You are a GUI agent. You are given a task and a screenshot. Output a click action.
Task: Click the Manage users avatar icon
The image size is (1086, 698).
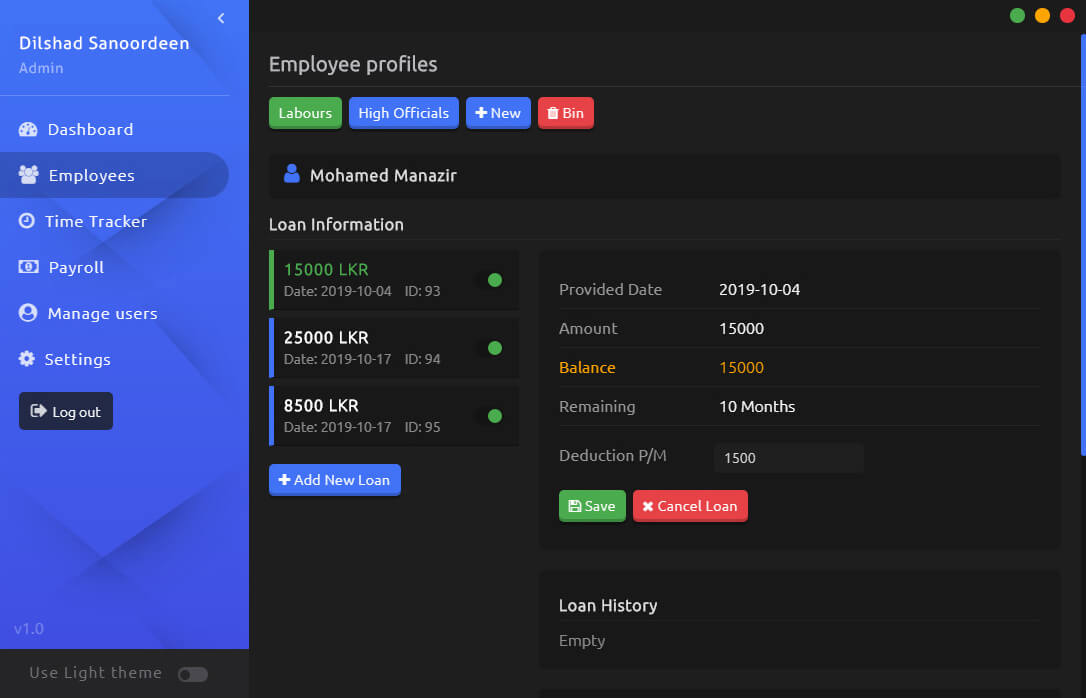coord(28,313)
